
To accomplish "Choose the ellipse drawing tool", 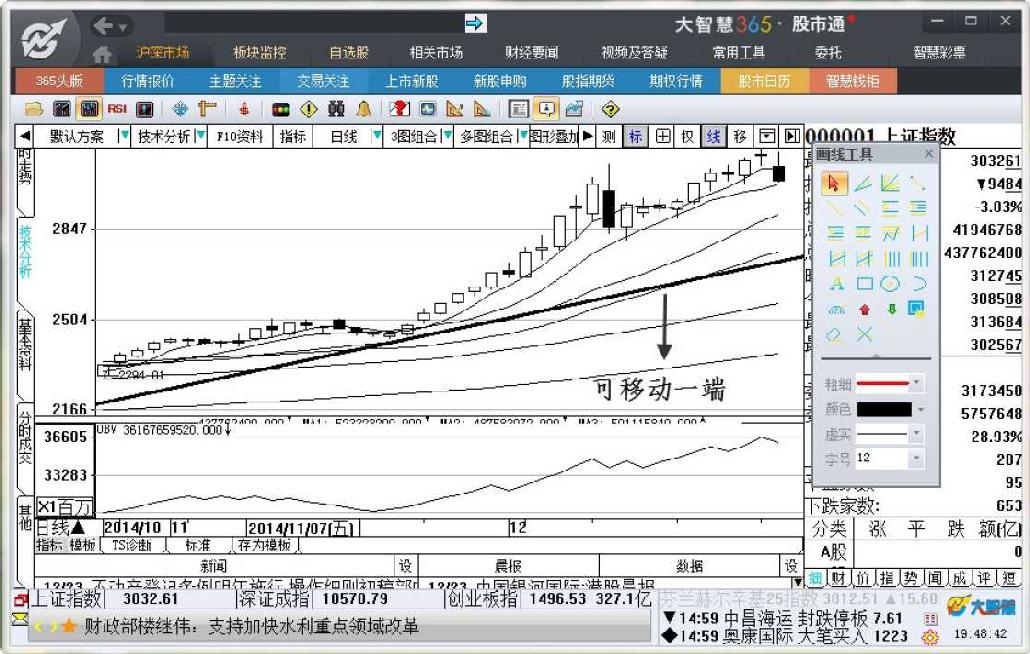I will pos(890,284).
